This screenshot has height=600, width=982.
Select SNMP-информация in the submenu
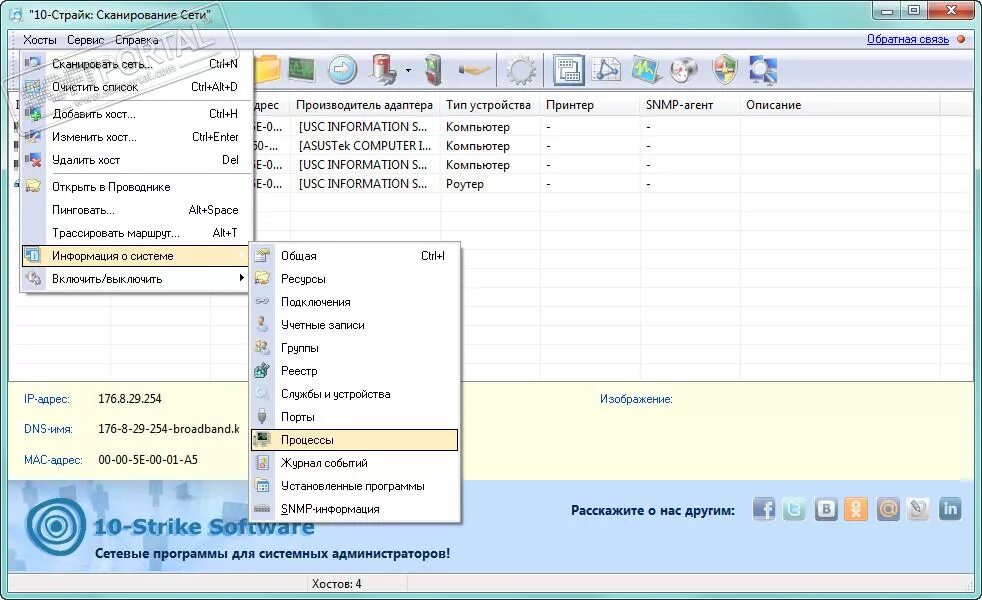[354, 509]
